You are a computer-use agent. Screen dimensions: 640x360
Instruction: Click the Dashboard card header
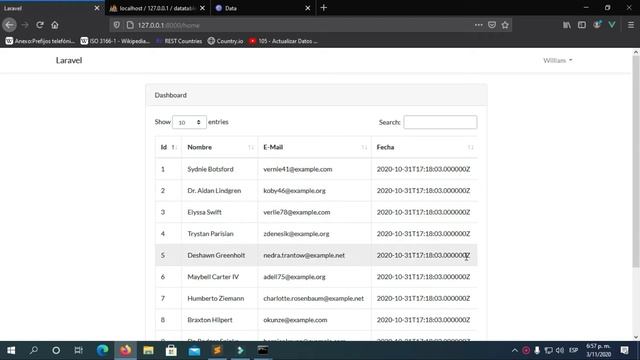click(316, 95)
